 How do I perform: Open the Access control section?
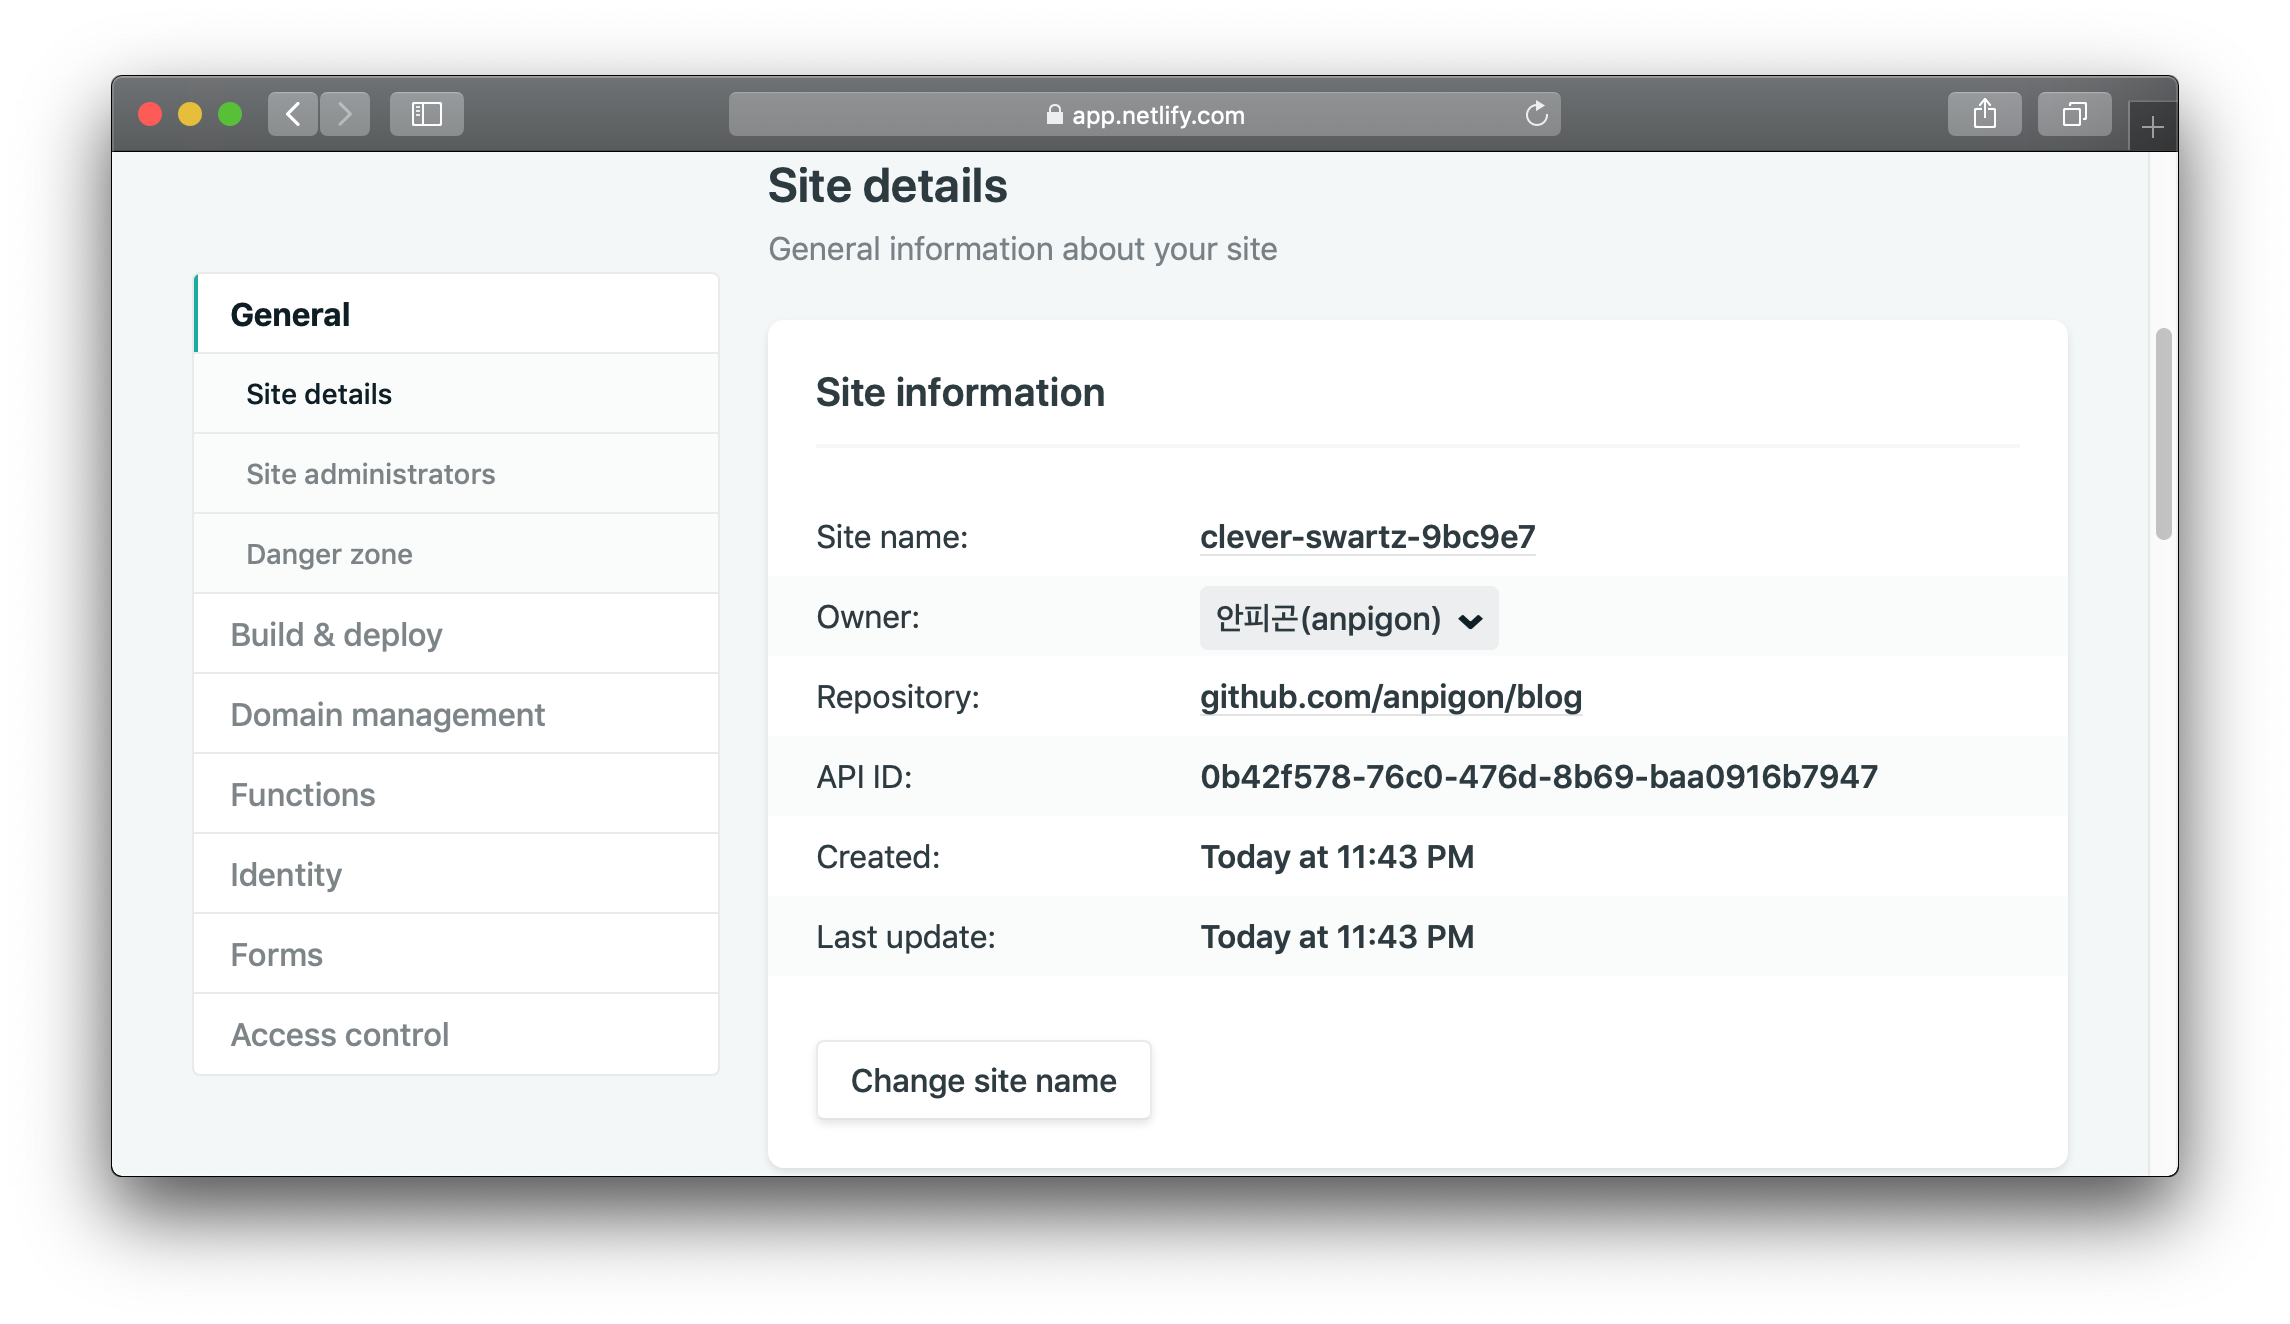click(x=339, y=1034)
